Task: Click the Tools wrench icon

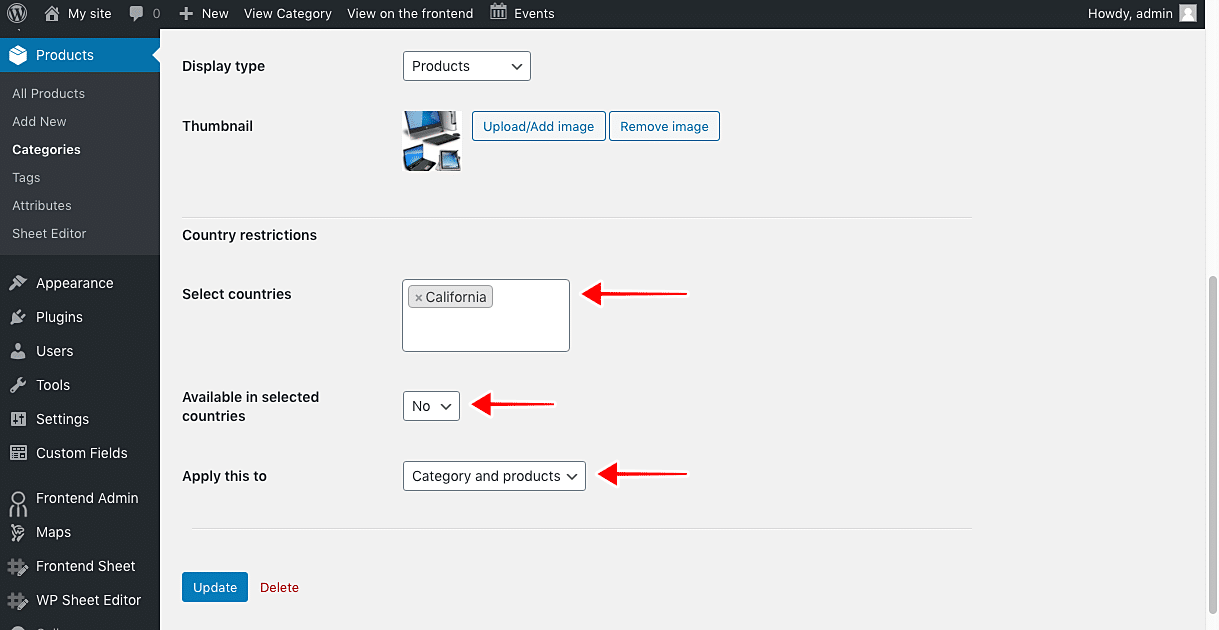Action: (18, 385)
